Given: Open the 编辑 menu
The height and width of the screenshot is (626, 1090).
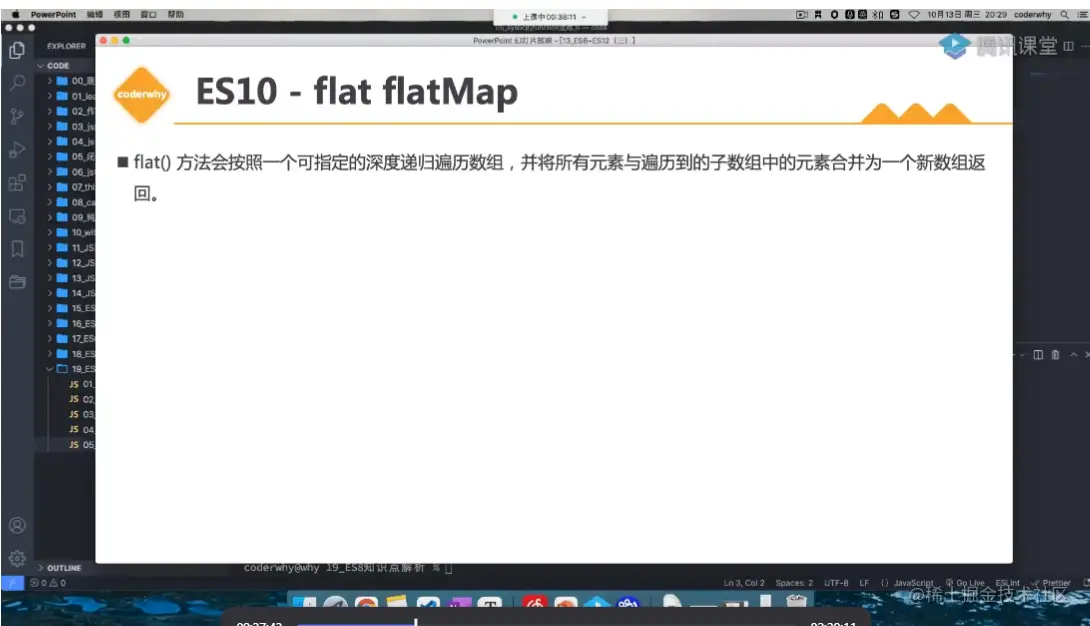Looking at the screenshot, I should [x=95, y=15].
